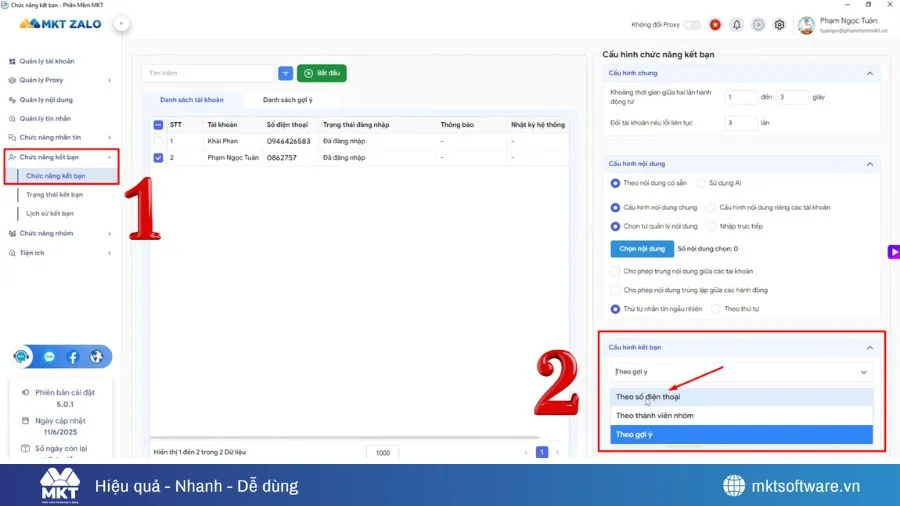Click the Quản lý Proxy sidebar icon
Viewport: 900px width, 506px height.
[12, 80]
